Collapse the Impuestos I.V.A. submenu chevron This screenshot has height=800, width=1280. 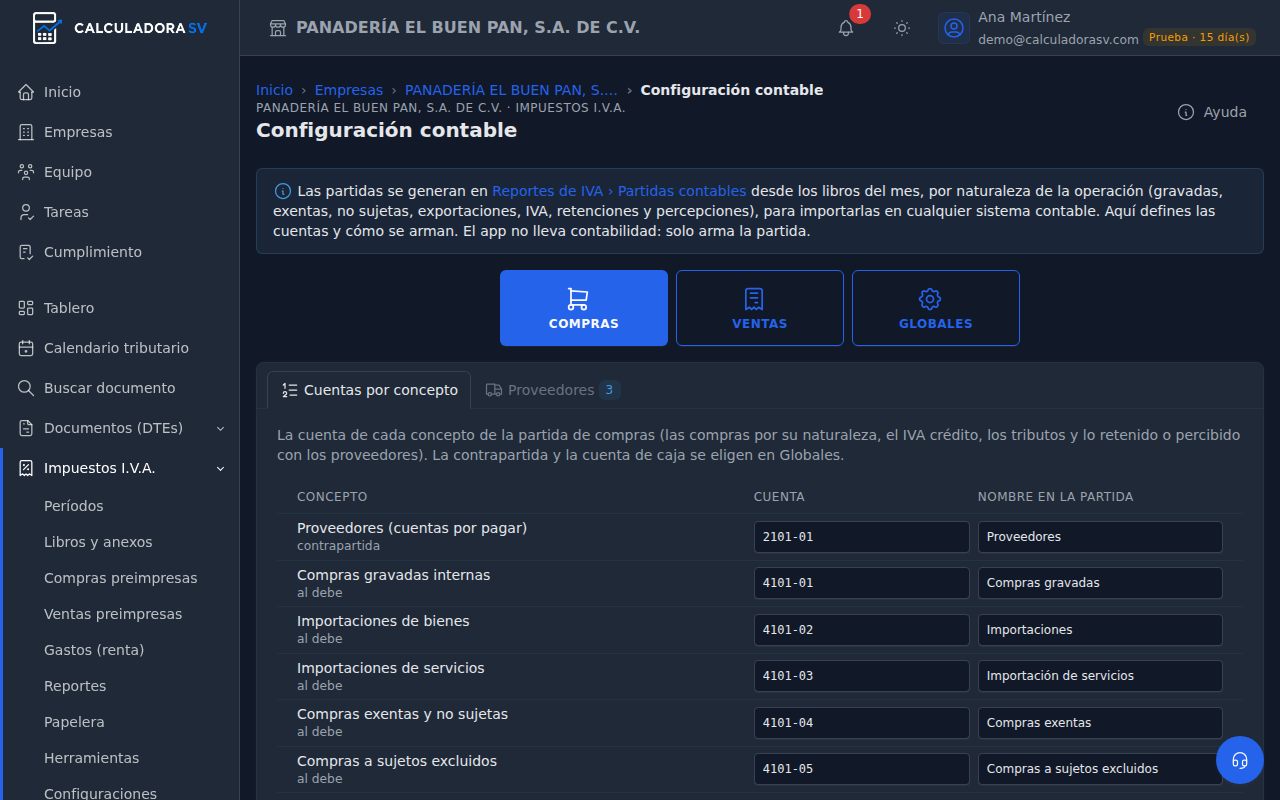221,468
